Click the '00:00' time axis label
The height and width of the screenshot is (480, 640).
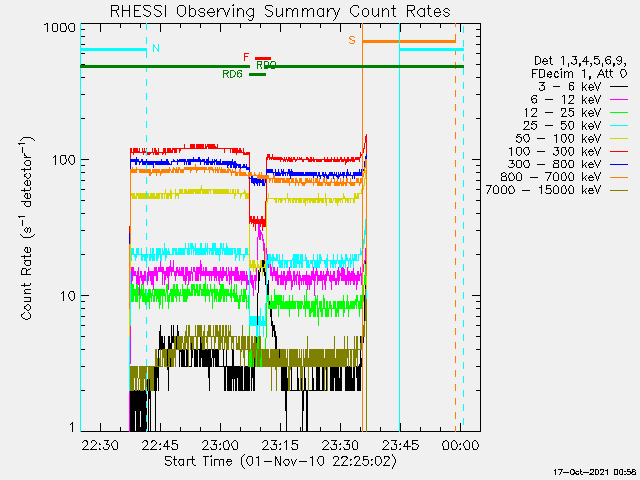pyautogui.click(x=460, y=444)
